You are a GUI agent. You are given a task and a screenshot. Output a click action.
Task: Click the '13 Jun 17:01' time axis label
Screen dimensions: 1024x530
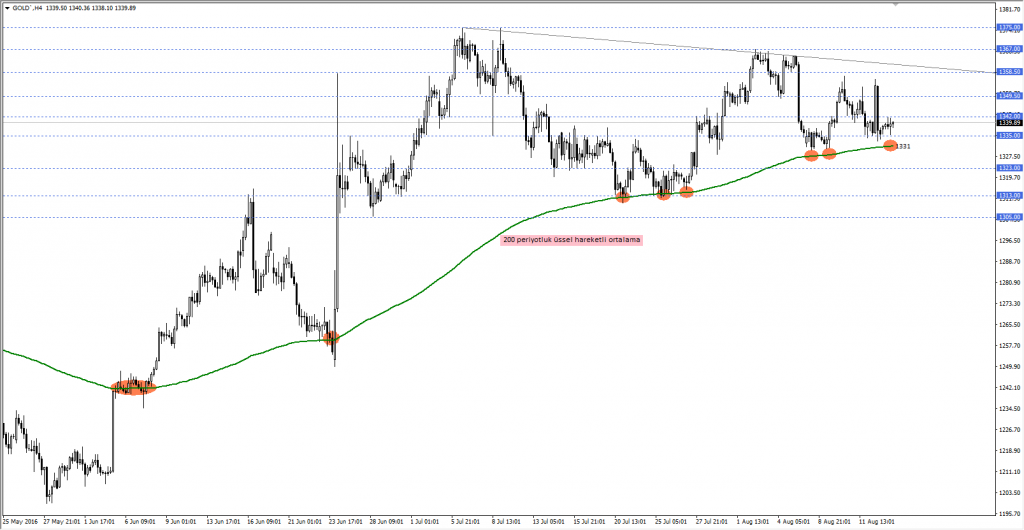(x=224, y=523)
